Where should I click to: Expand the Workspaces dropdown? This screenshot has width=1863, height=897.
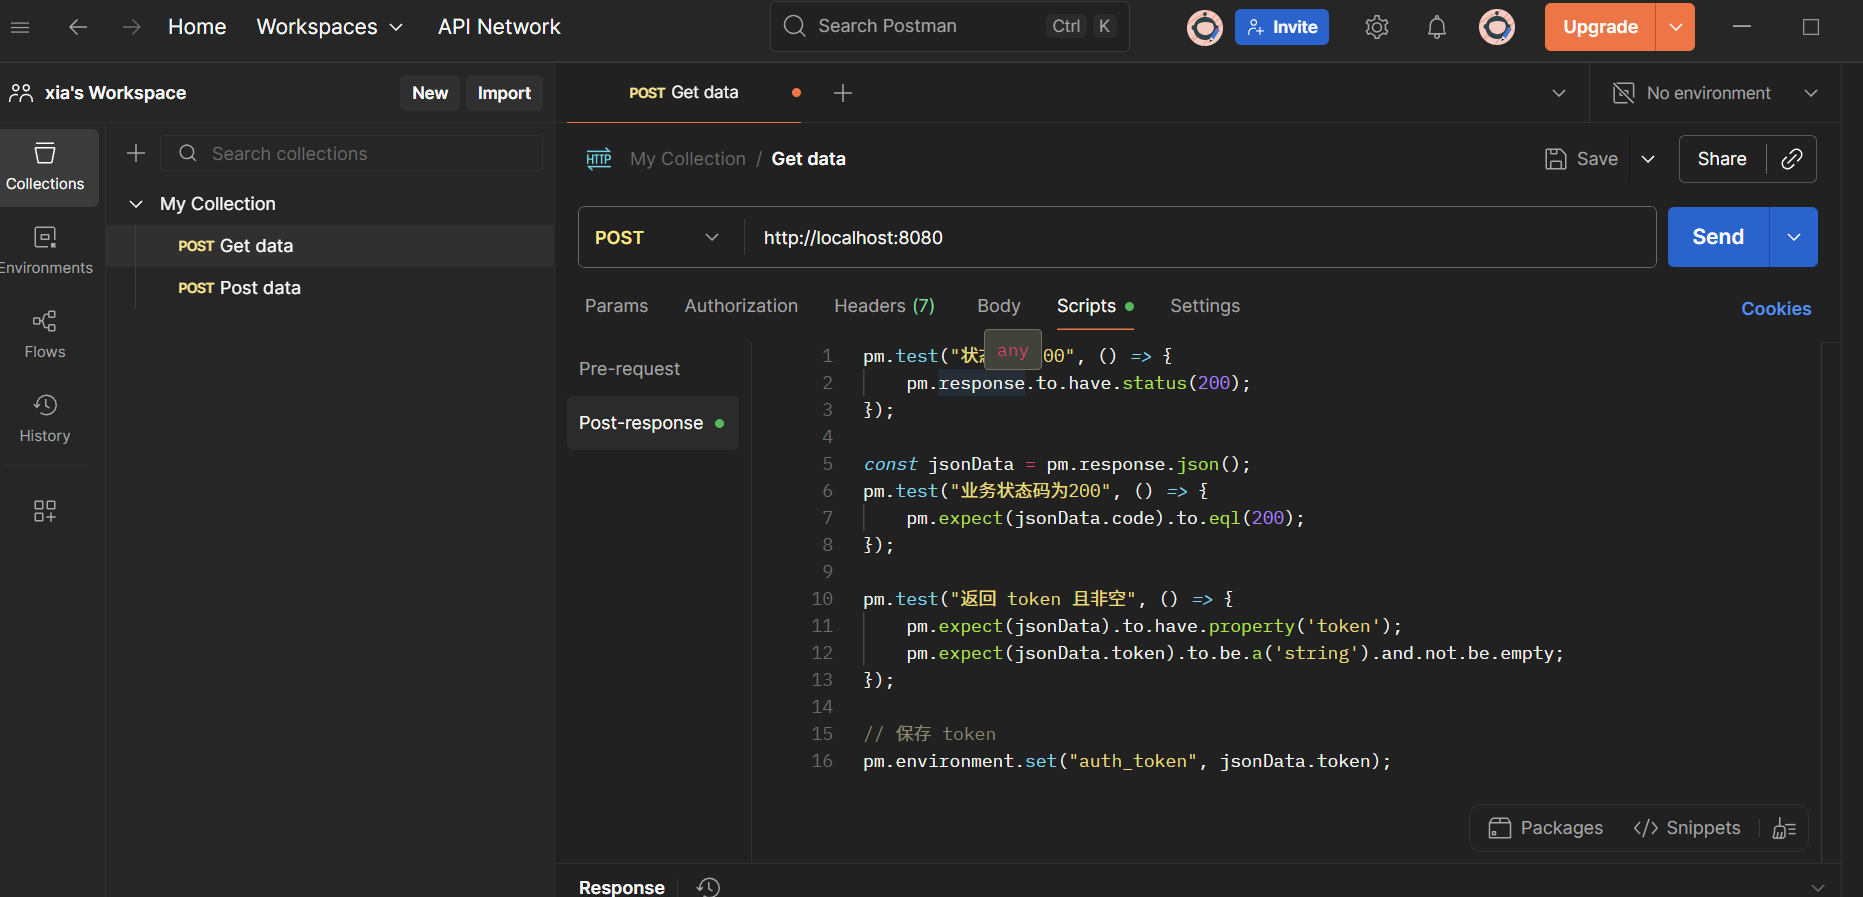[330, 27]
